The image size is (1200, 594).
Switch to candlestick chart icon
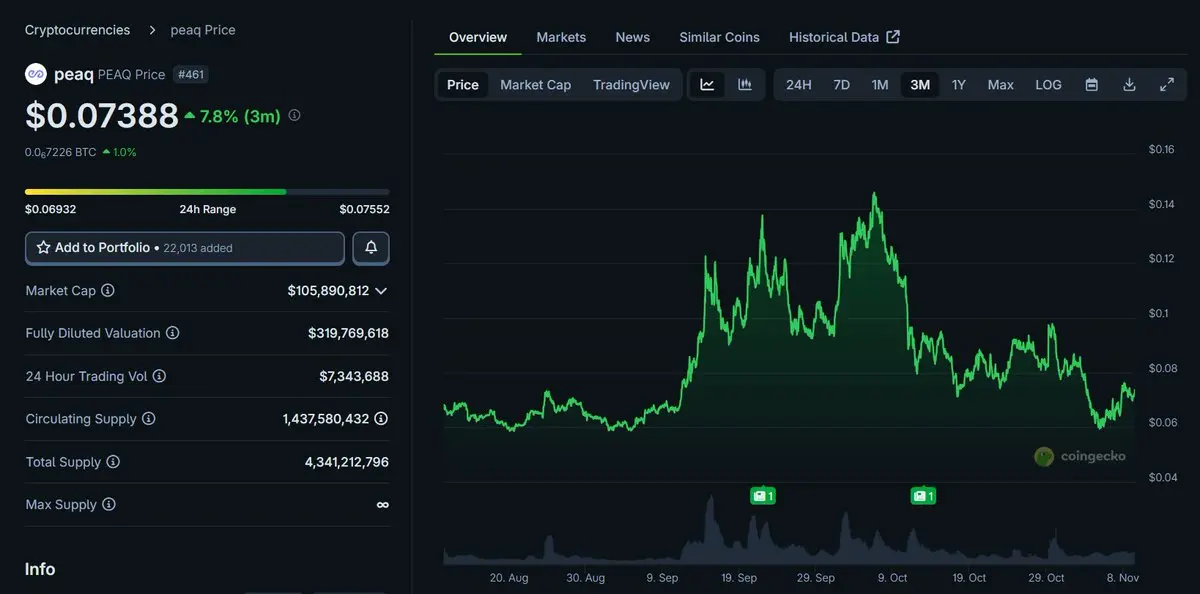tap(745, 85)
